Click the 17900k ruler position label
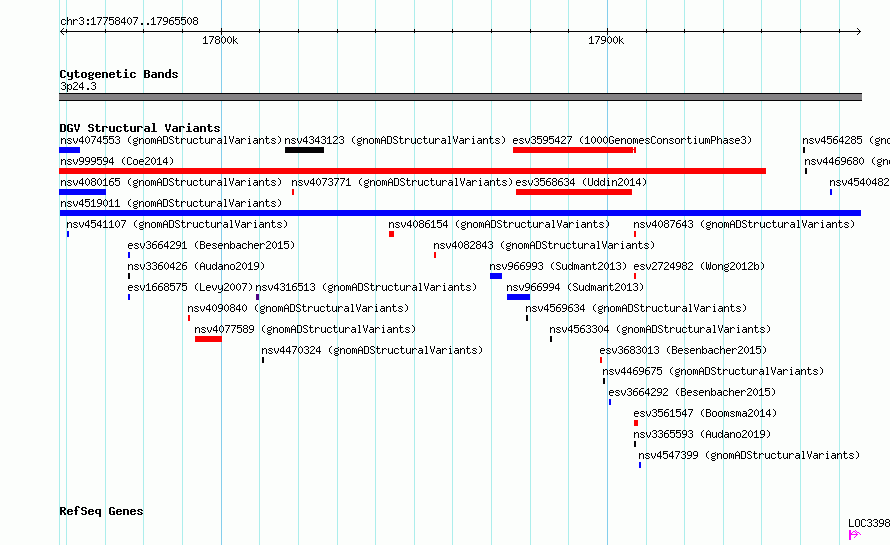 (606, 40)
